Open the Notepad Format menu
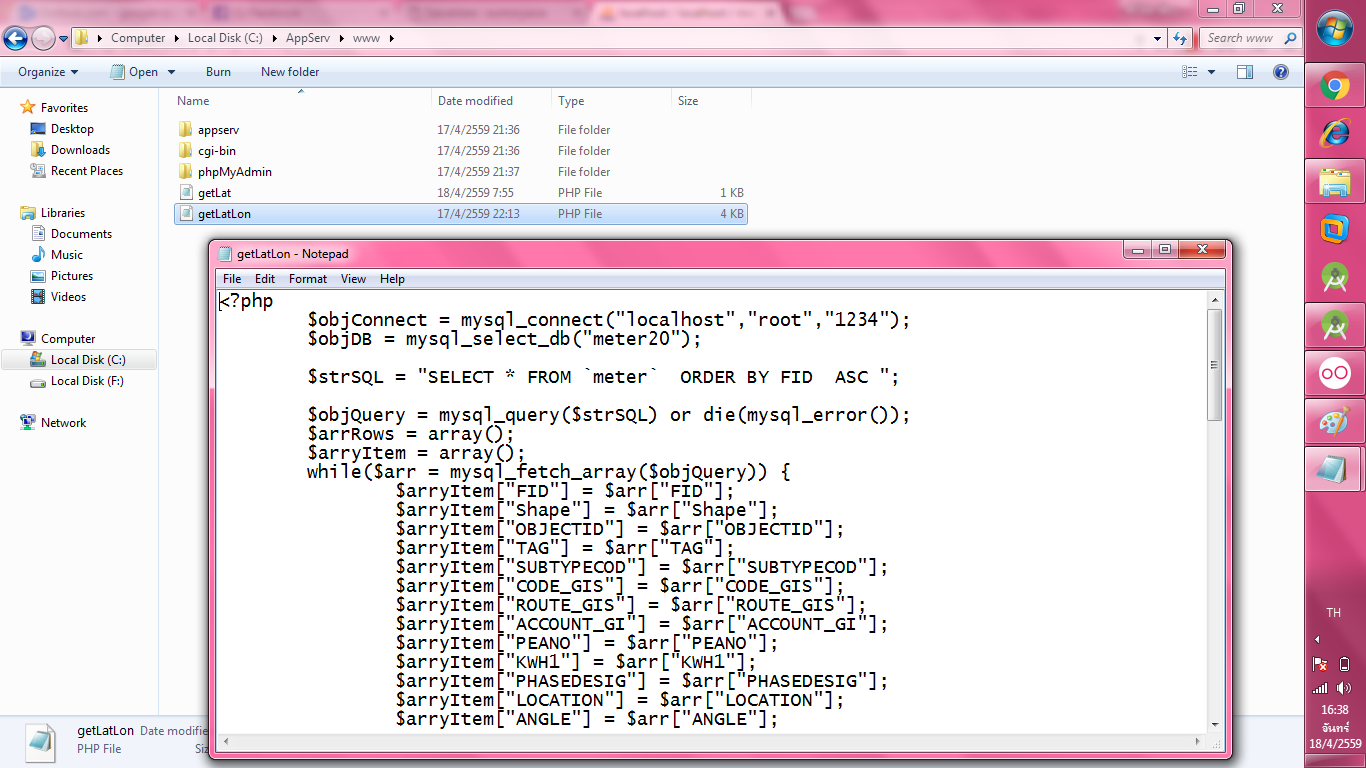Screen dimensions: 1366x768 point(308,279)
